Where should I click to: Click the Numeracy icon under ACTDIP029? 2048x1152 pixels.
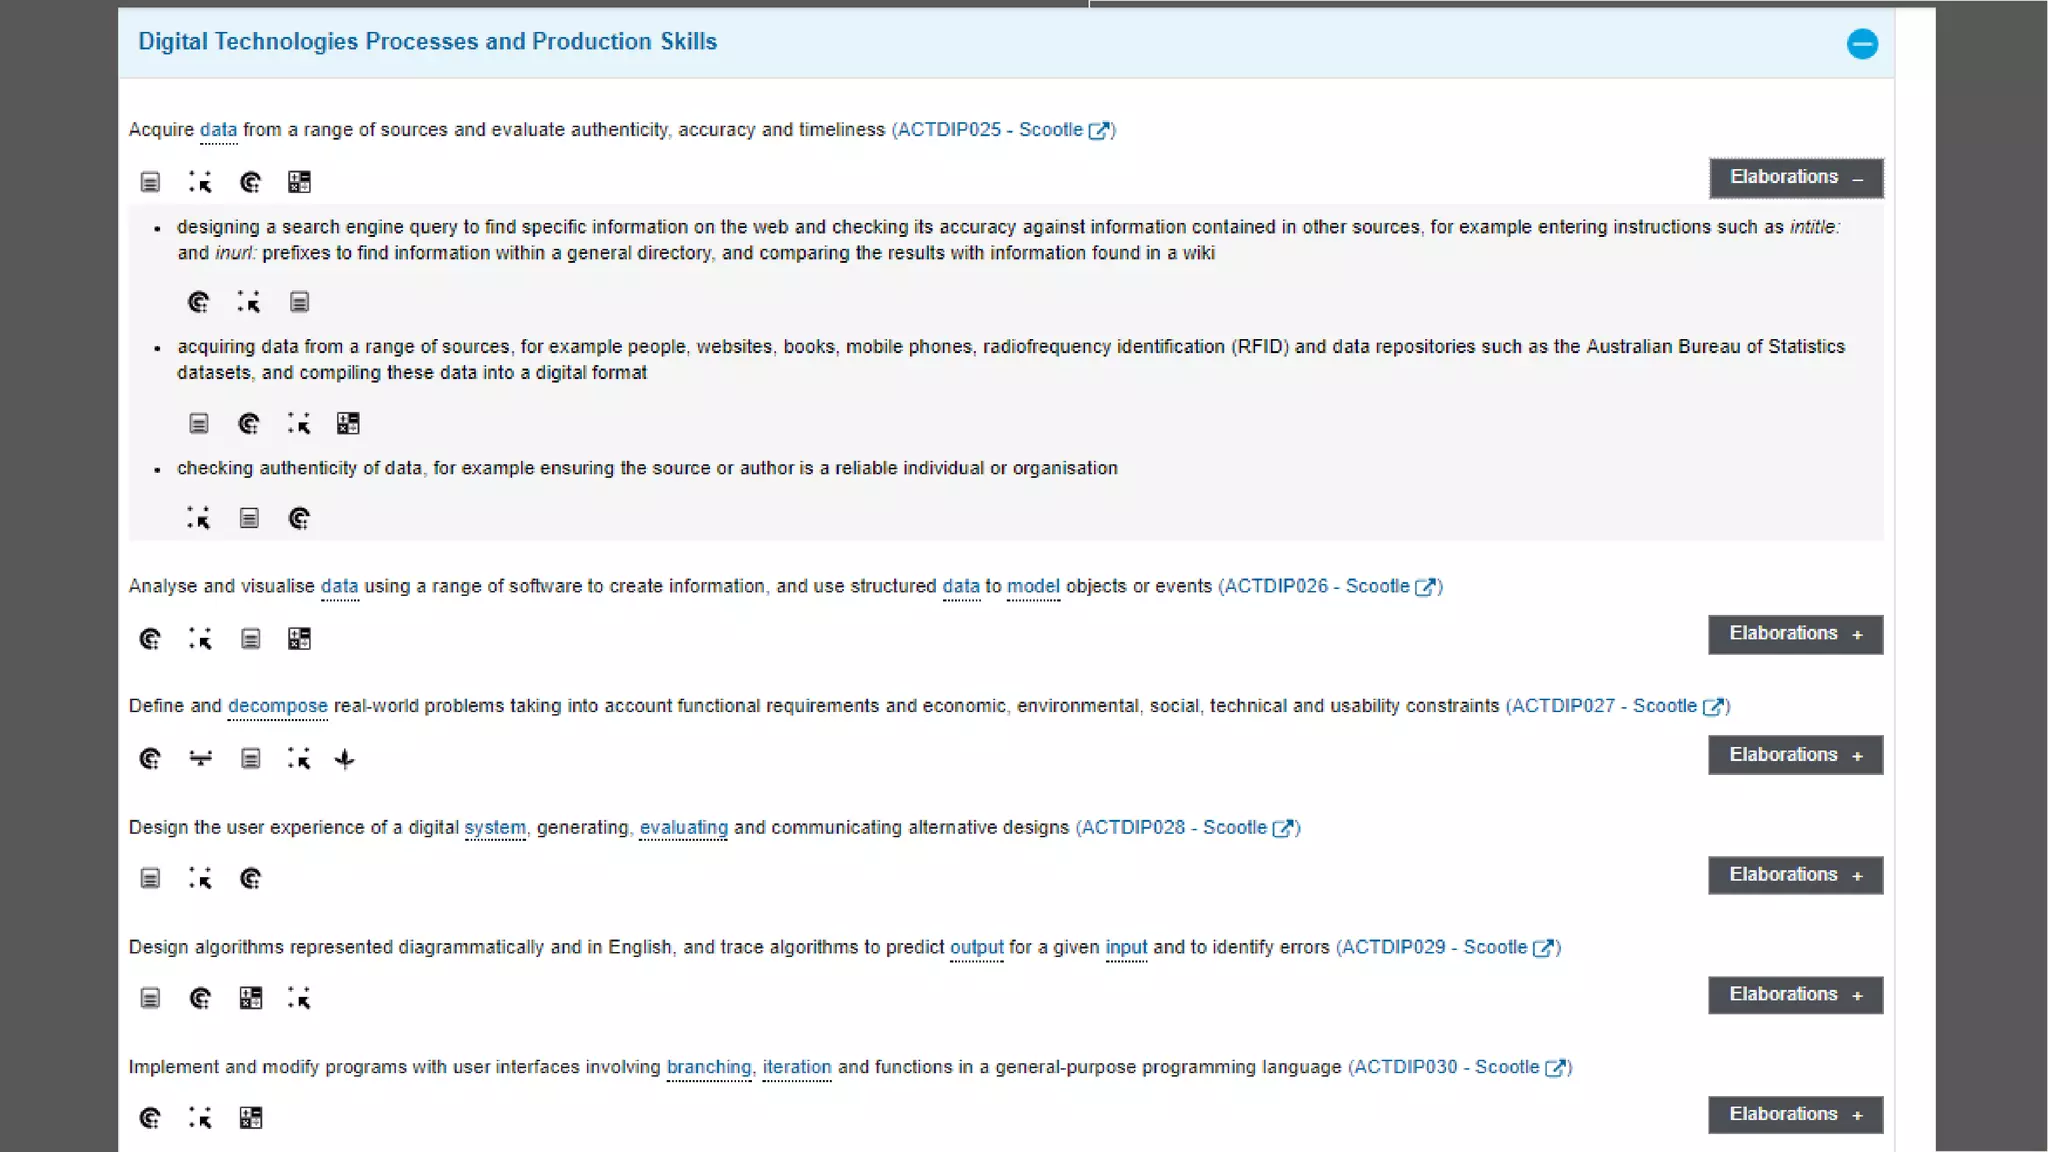click(250, 998)
